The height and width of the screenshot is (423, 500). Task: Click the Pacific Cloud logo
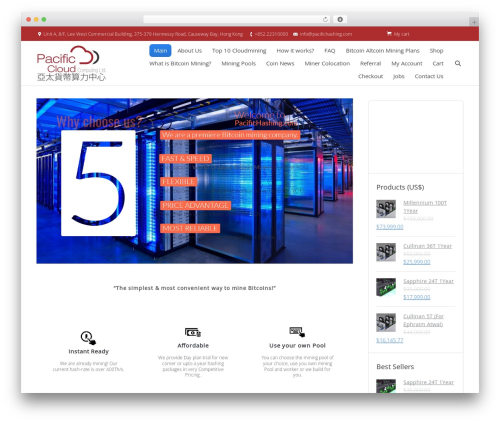tap(71, 63)
